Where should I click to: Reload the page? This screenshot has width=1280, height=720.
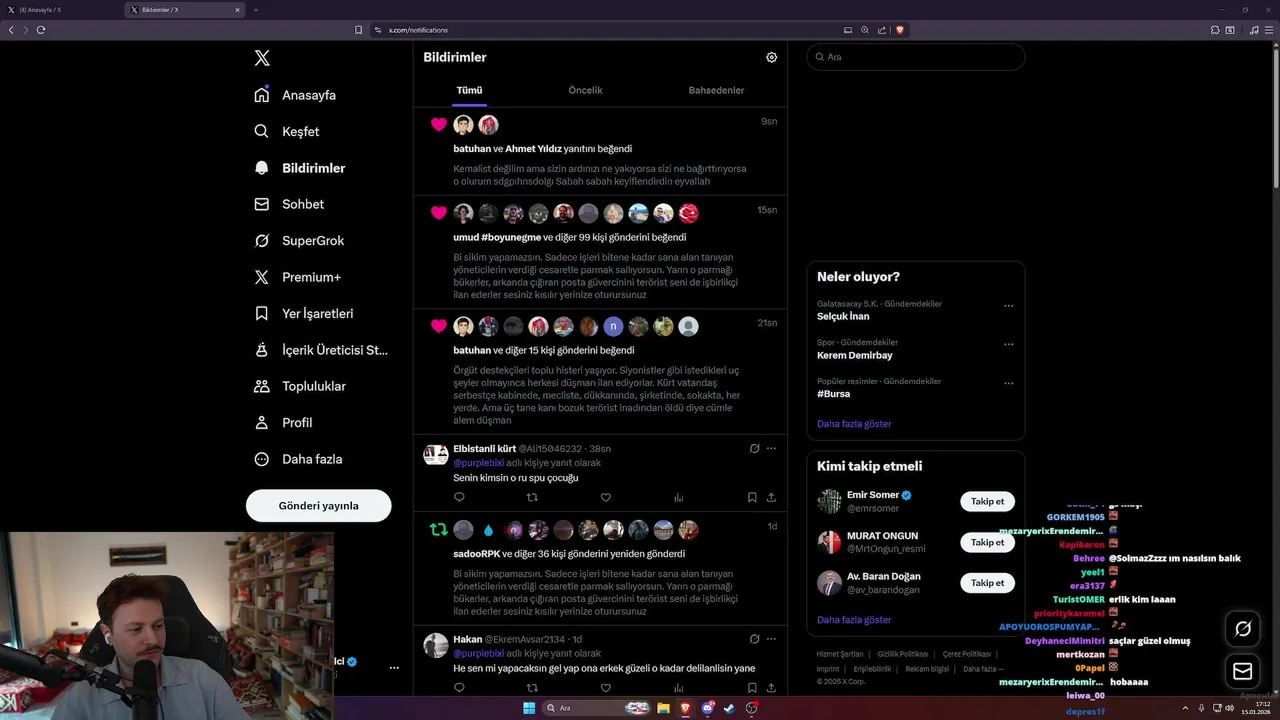[x=41, y=30]
